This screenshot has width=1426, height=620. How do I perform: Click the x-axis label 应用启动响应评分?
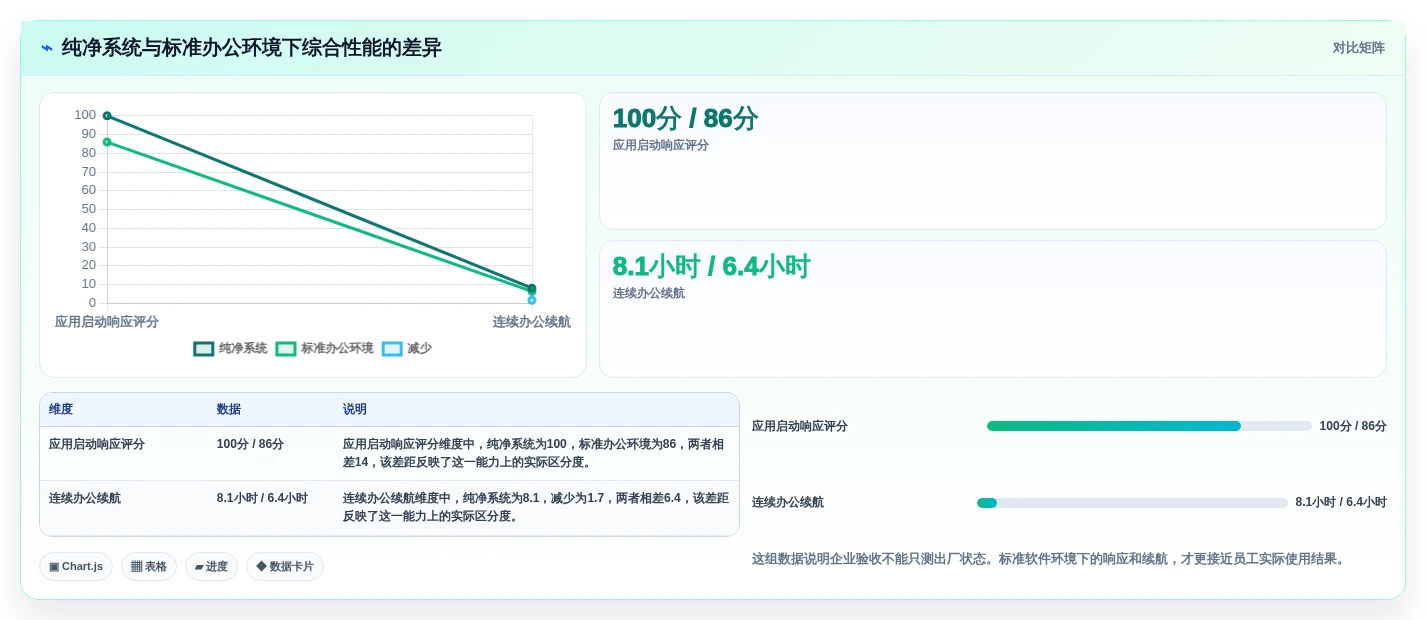pyautogui.click(x=107, y=322)
